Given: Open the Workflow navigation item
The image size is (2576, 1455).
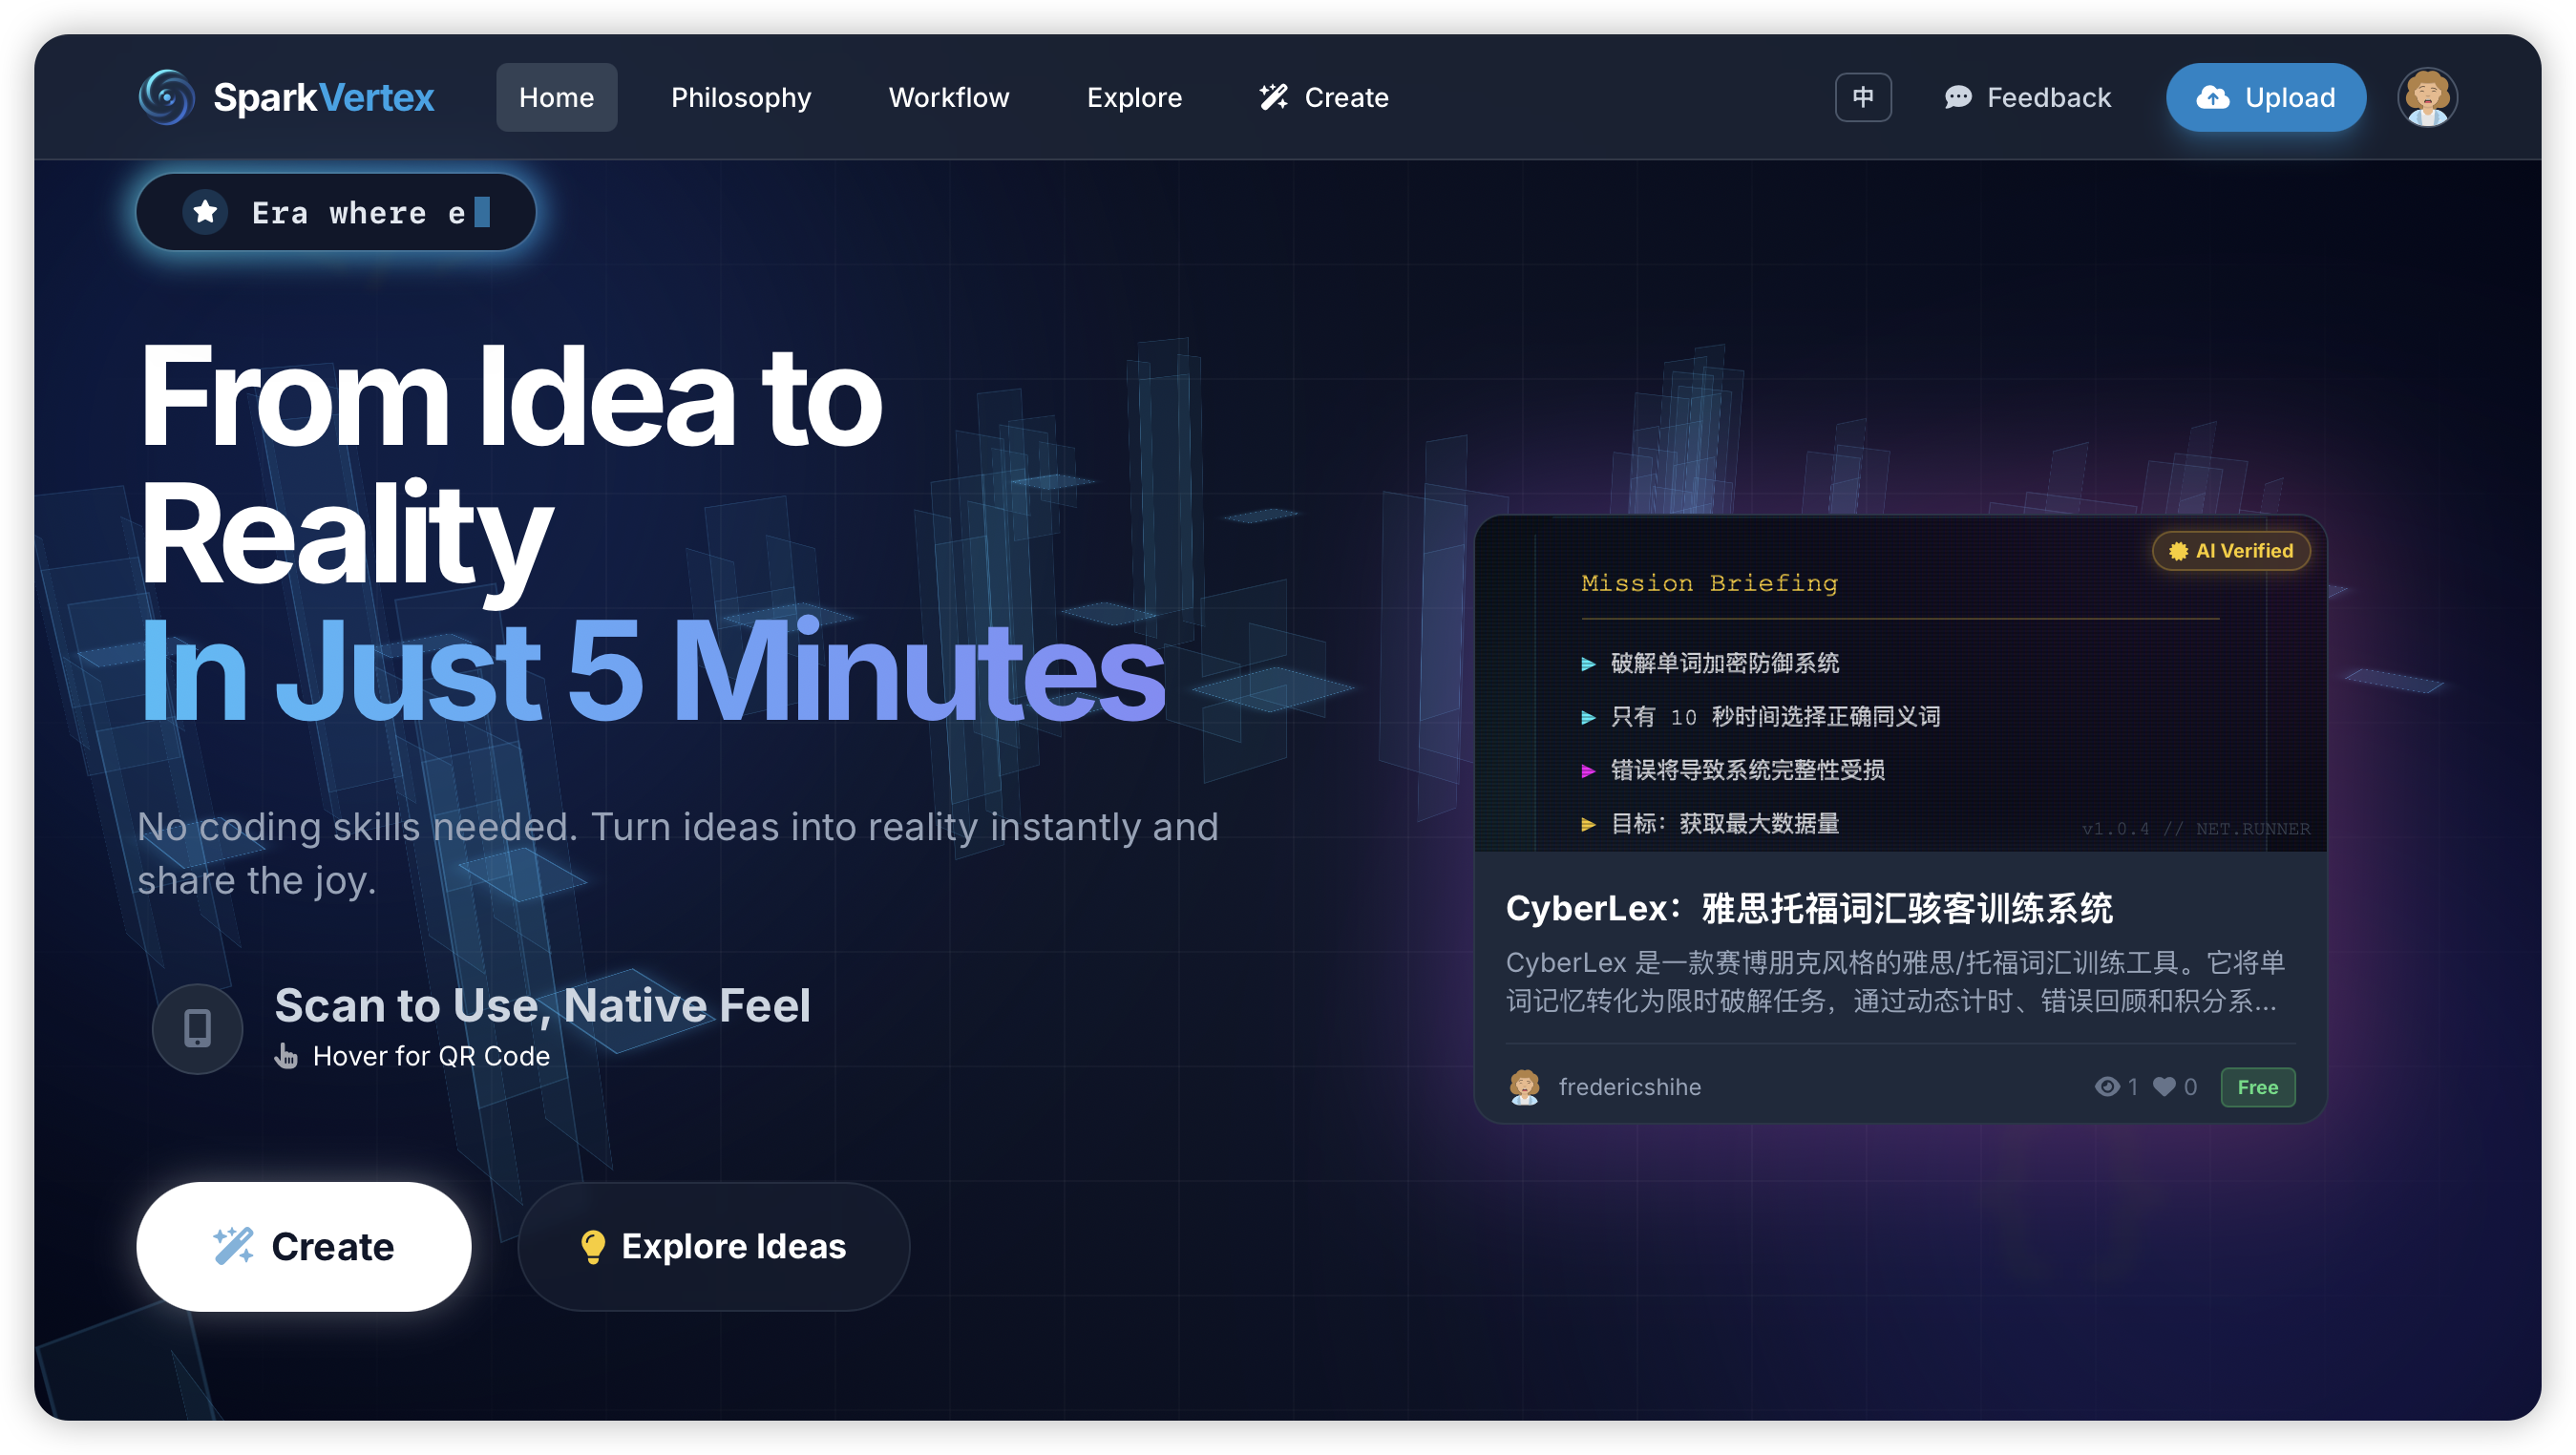Looking at the screenshot, I should [x=948, y=97].
